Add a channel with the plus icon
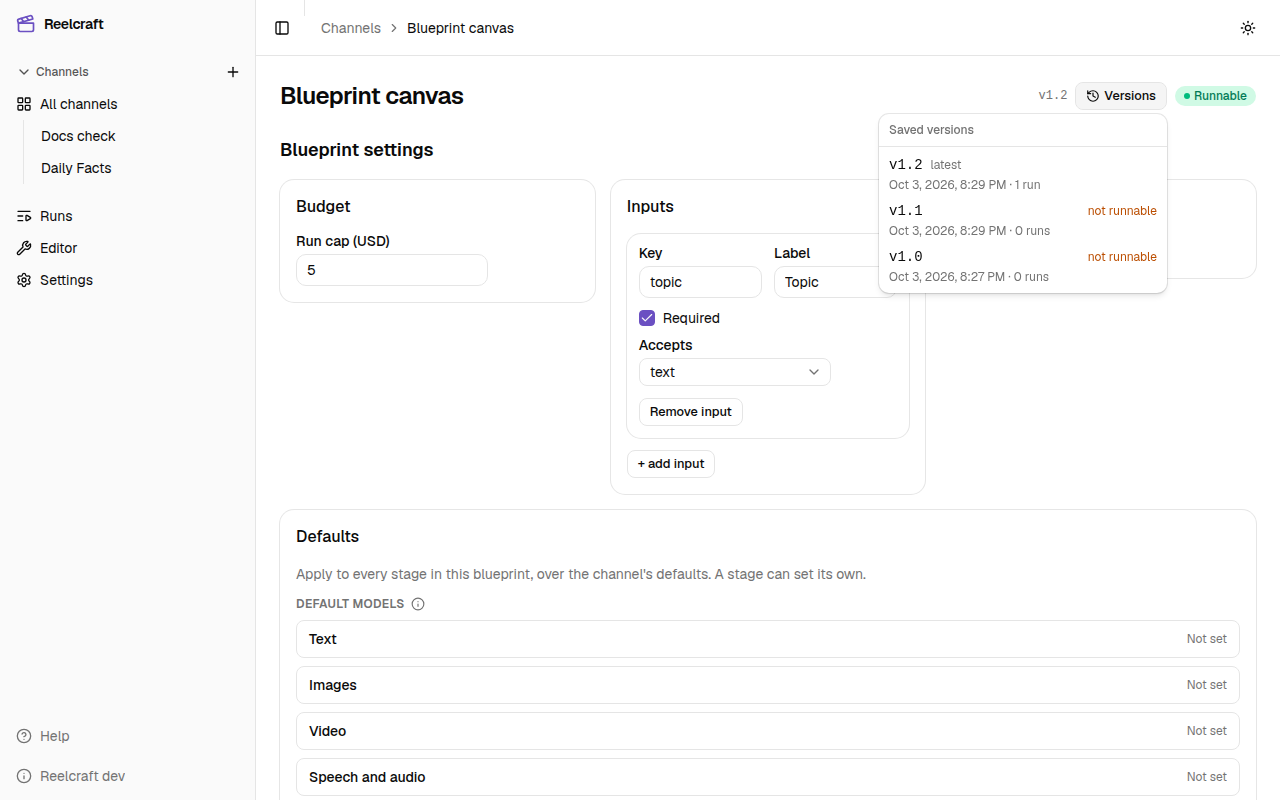1280x800 pixels. 233,72
